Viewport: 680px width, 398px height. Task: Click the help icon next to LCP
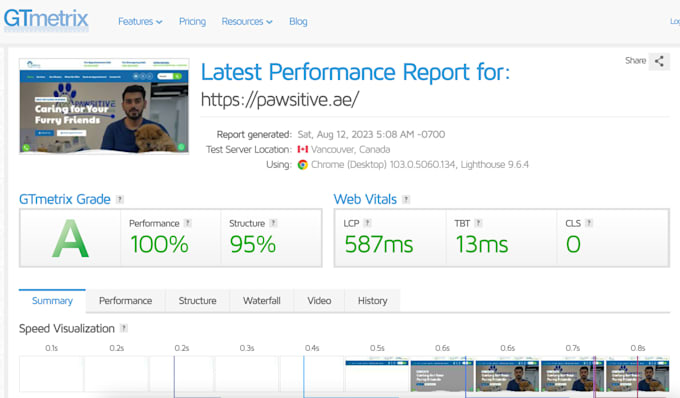[367, 223]
